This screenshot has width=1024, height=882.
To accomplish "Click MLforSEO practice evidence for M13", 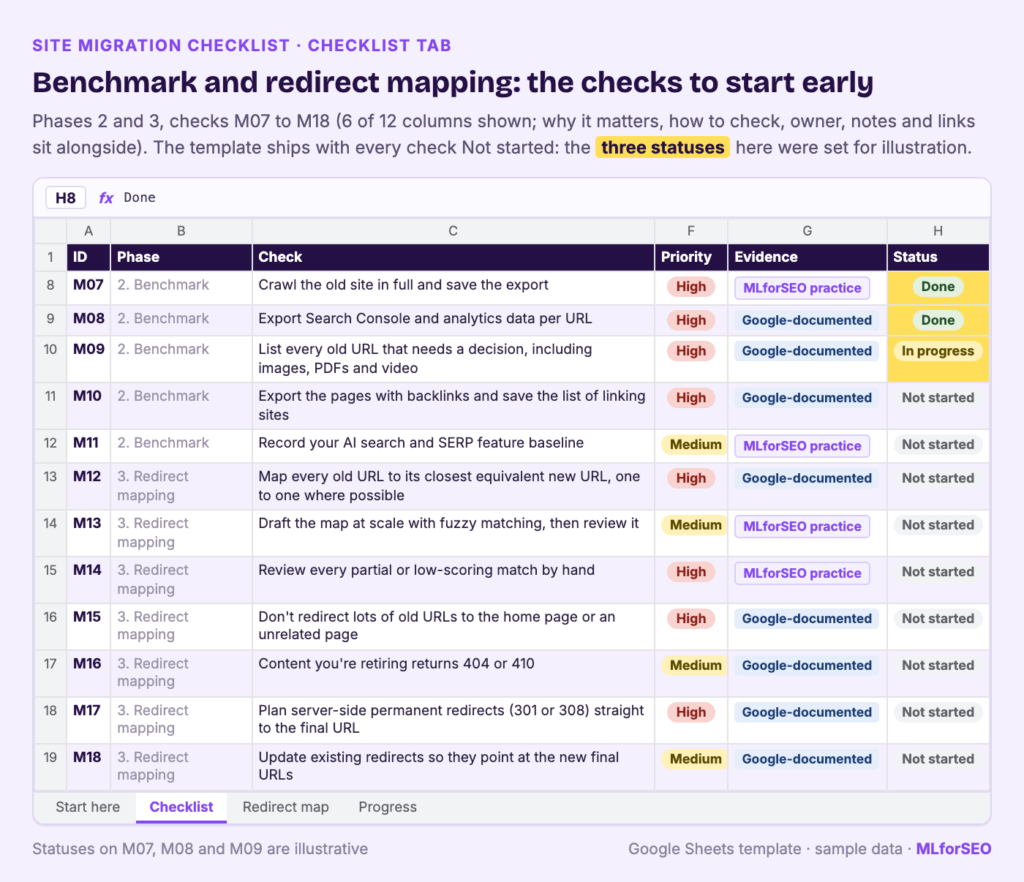I will point(802,526).
